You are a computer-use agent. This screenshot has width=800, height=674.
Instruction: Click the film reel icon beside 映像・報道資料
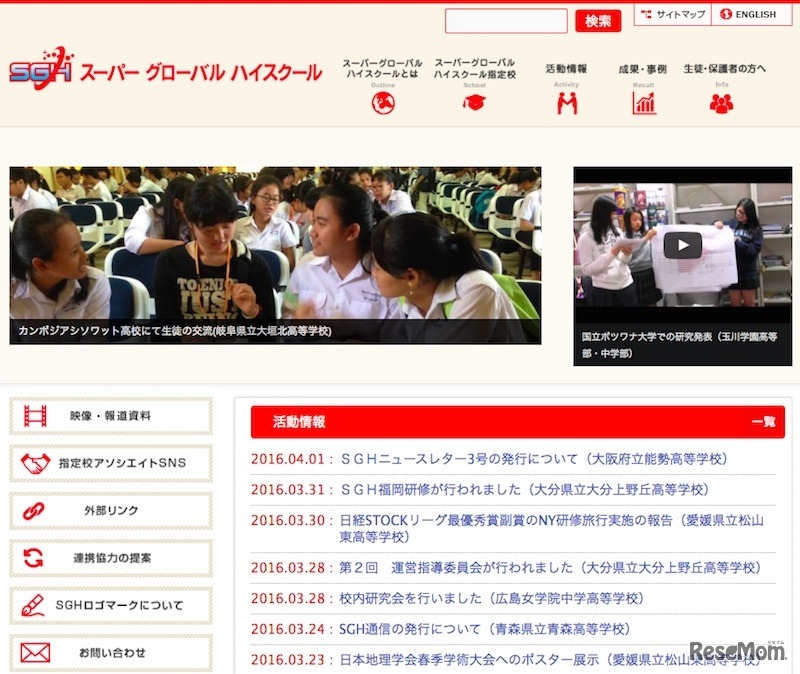tap(36, 415)
